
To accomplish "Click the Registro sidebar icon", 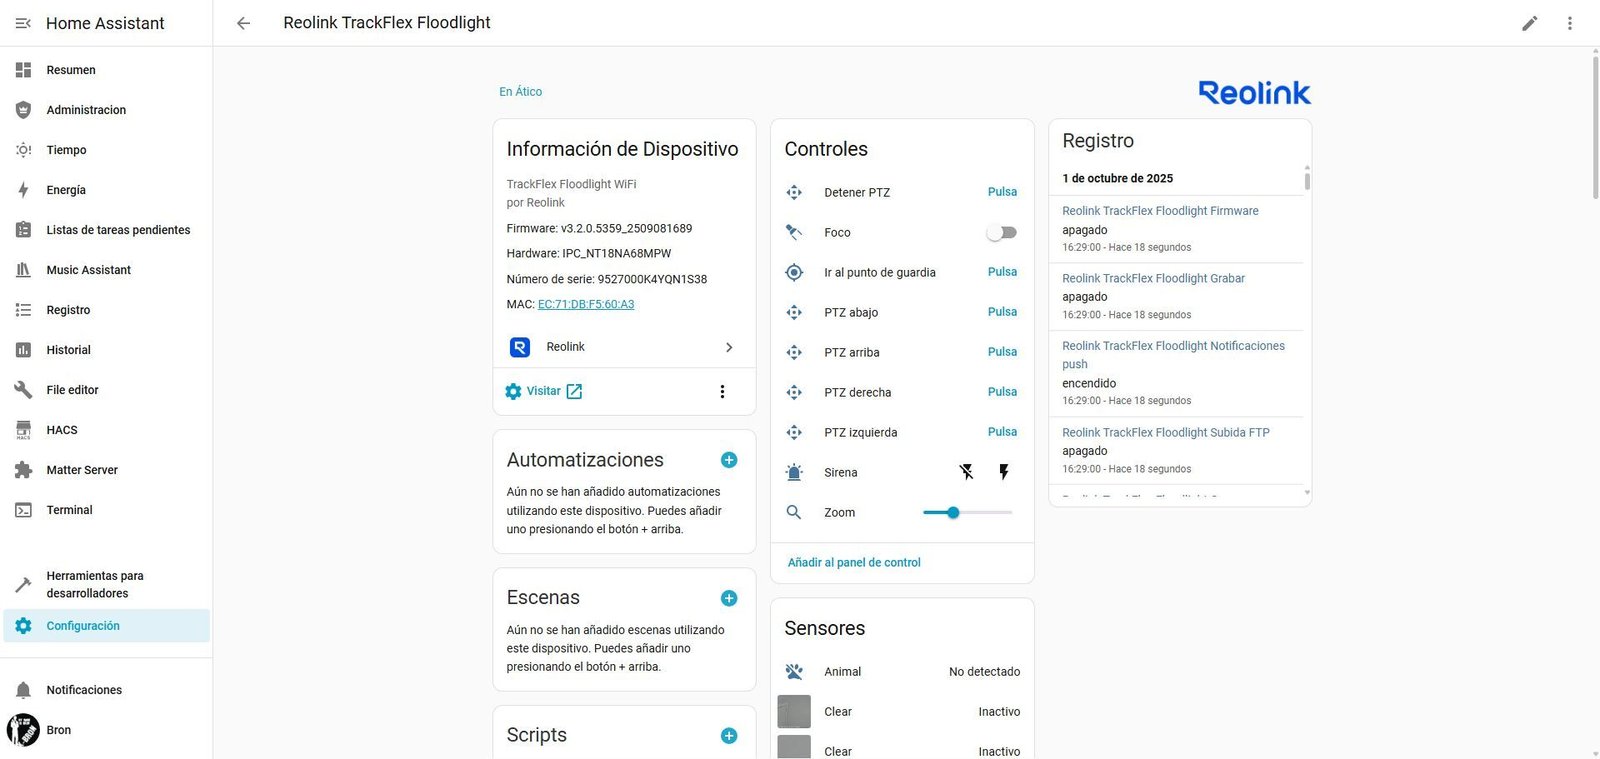I will click(x=23, y=310).
